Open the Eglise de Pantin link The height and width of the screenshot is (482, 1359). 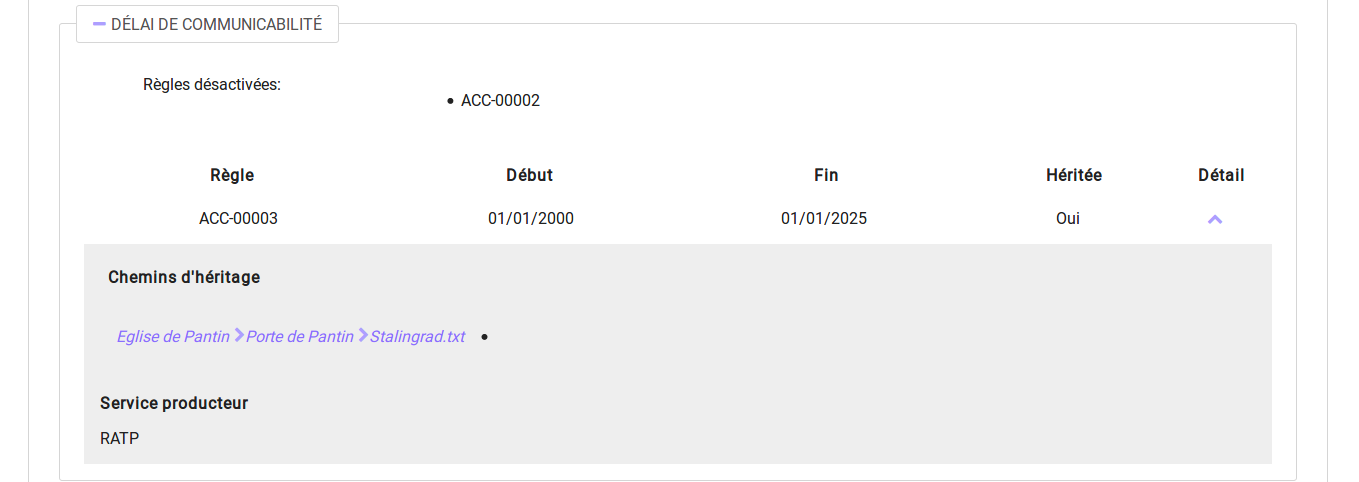pyautogui.click(x=173, y=337)
